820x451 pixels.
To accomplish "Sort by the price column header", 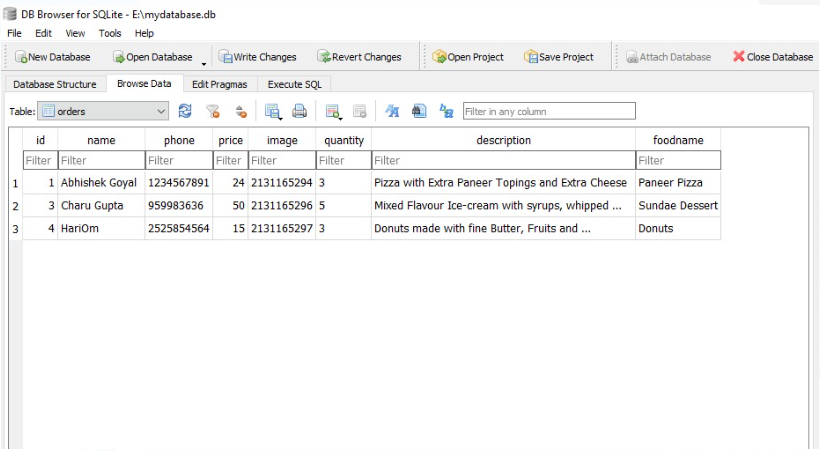I will pyautogui.click(x=231, y=140).
